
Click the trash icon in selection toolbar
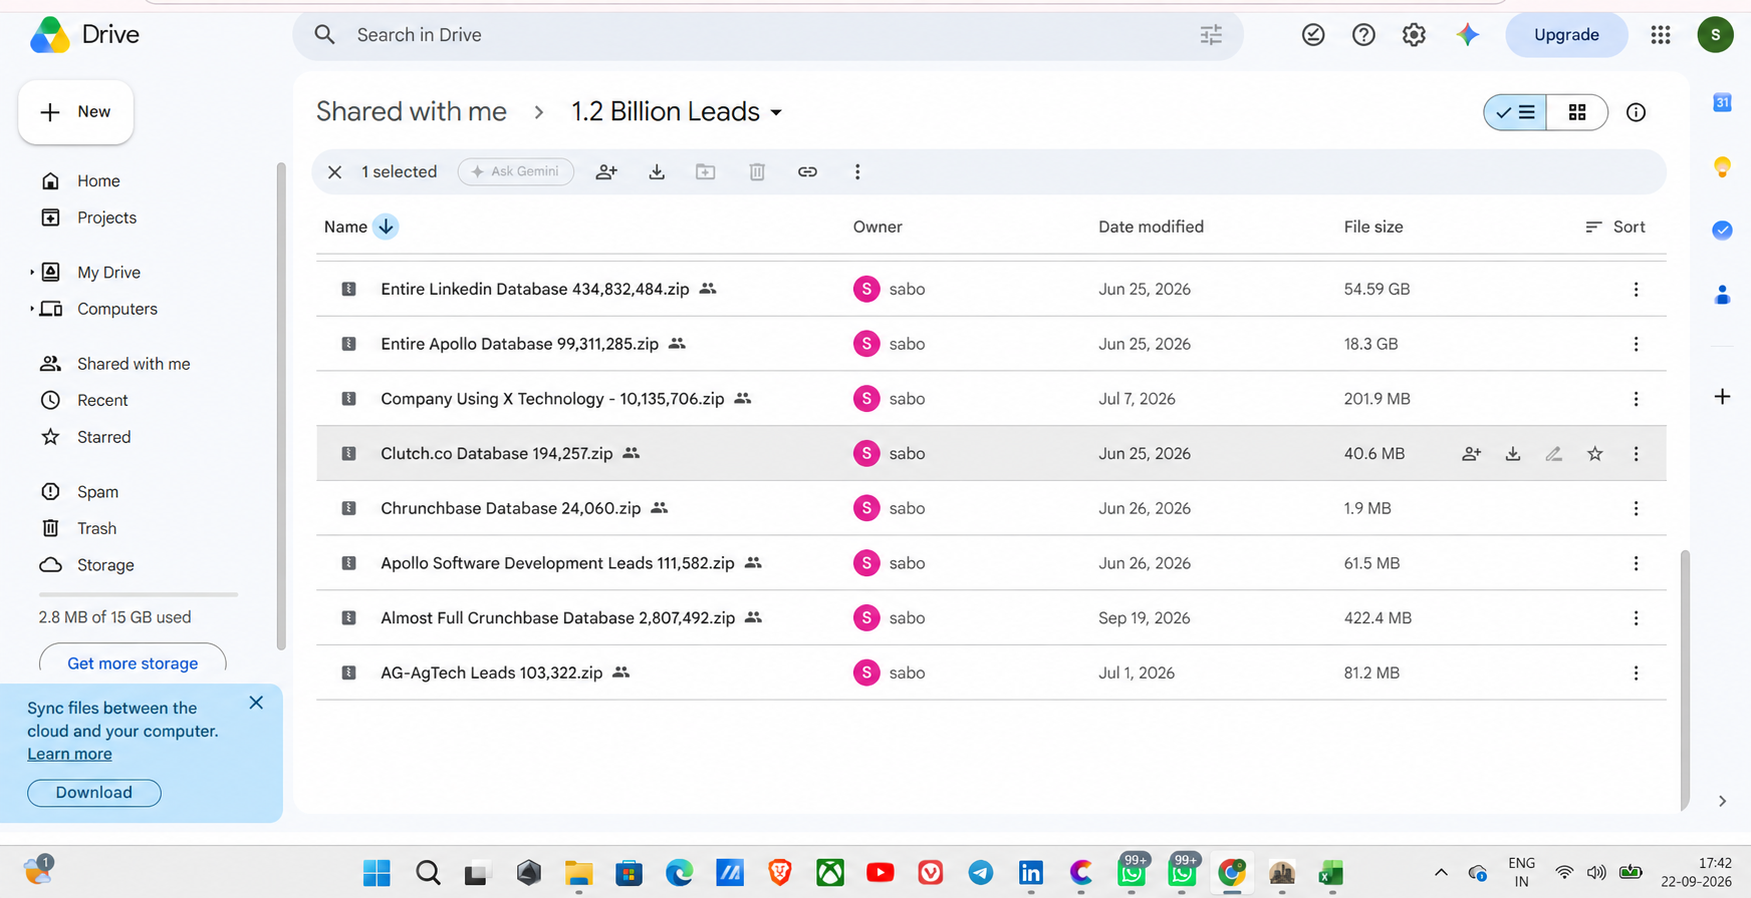point(757,172)
